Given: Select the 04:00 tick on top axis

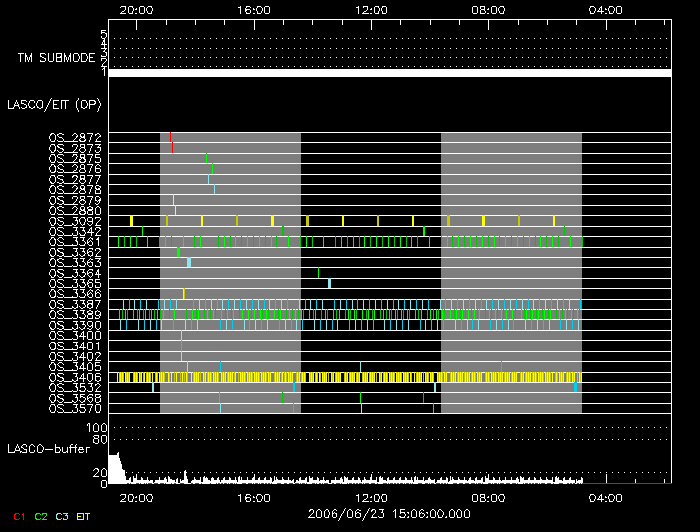Looking at the screenshot, I should coord(607,10).
